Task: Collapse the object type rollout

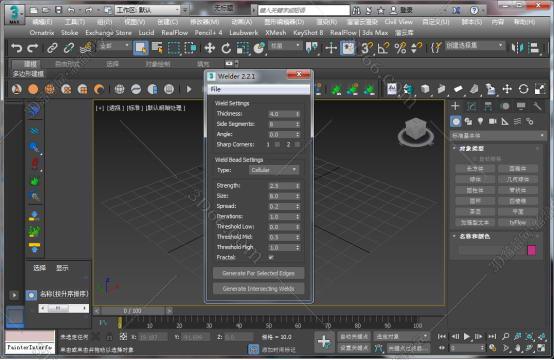Action: pyautogui.click(x=471, y=149)
